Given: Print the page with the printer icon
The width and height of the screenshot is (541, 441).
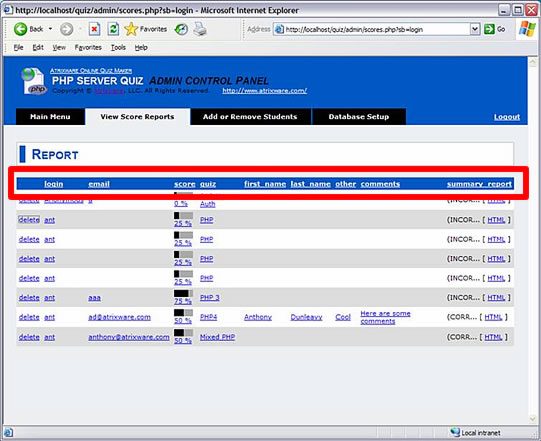Looking at the screenshot, I should click(200, 29).
